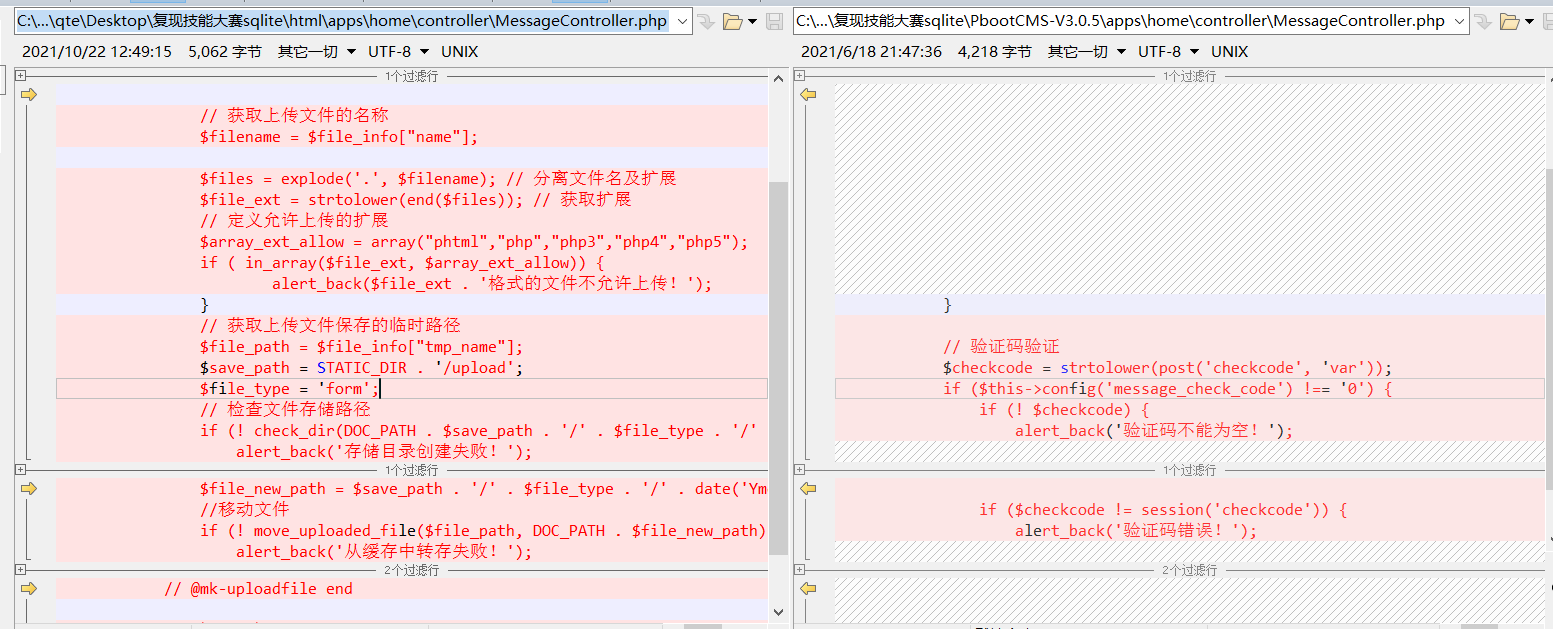The image size is (1553, 629).
Task: Click line 'if (! check_dir(DOC_PATH . $save_path'
Action: 478,431
